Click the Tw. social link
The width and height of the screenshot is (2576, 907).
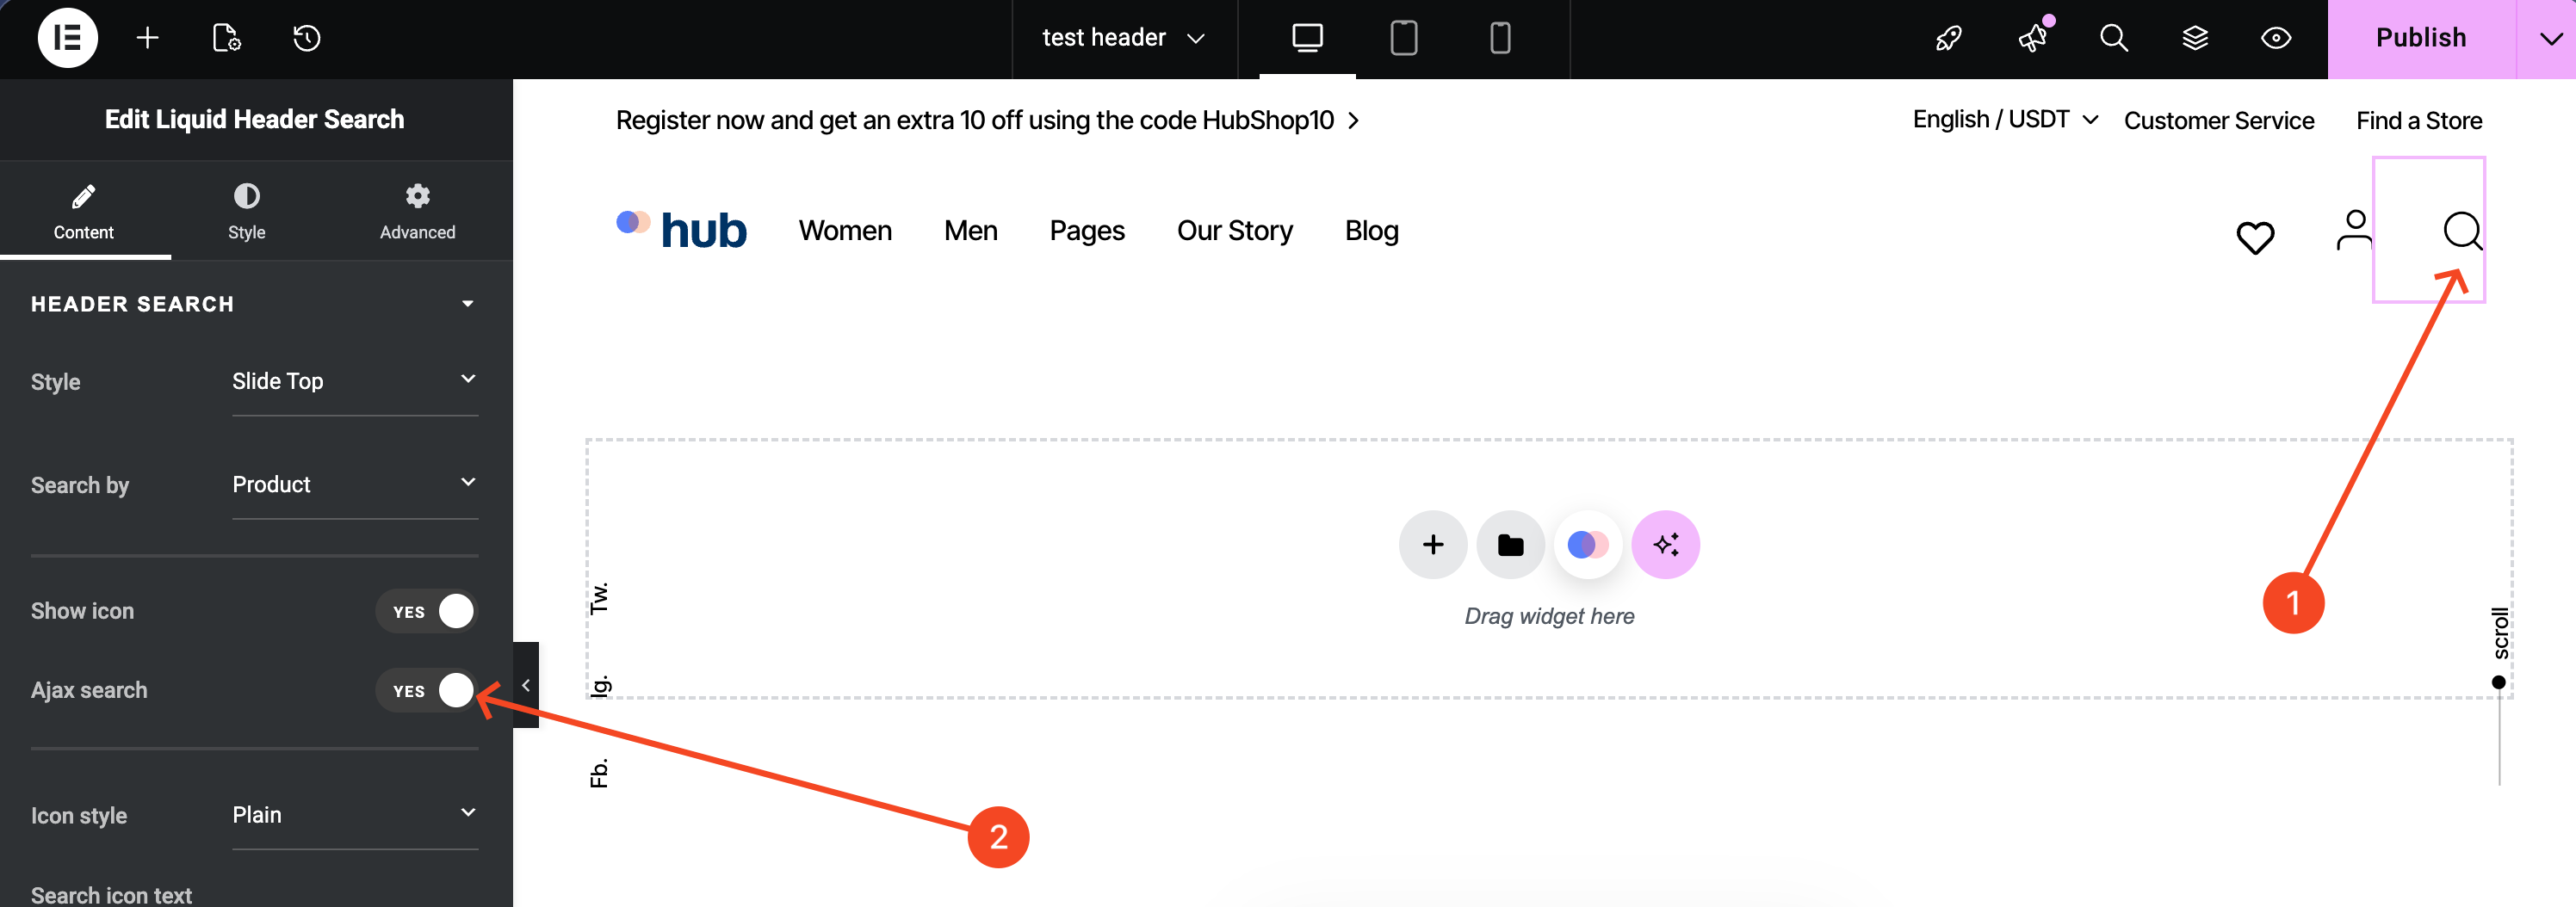pos(598,597)
